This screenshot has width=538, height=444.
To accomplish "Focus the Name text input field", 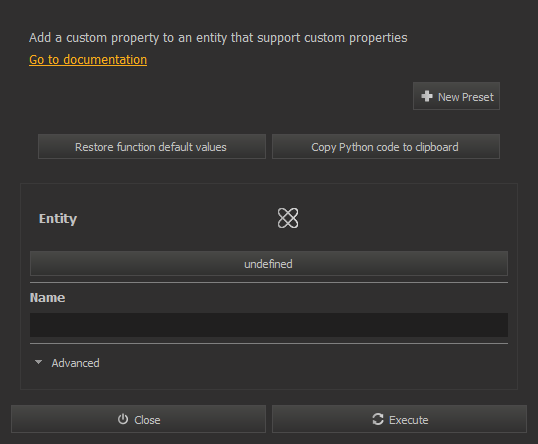I will 269,325.
